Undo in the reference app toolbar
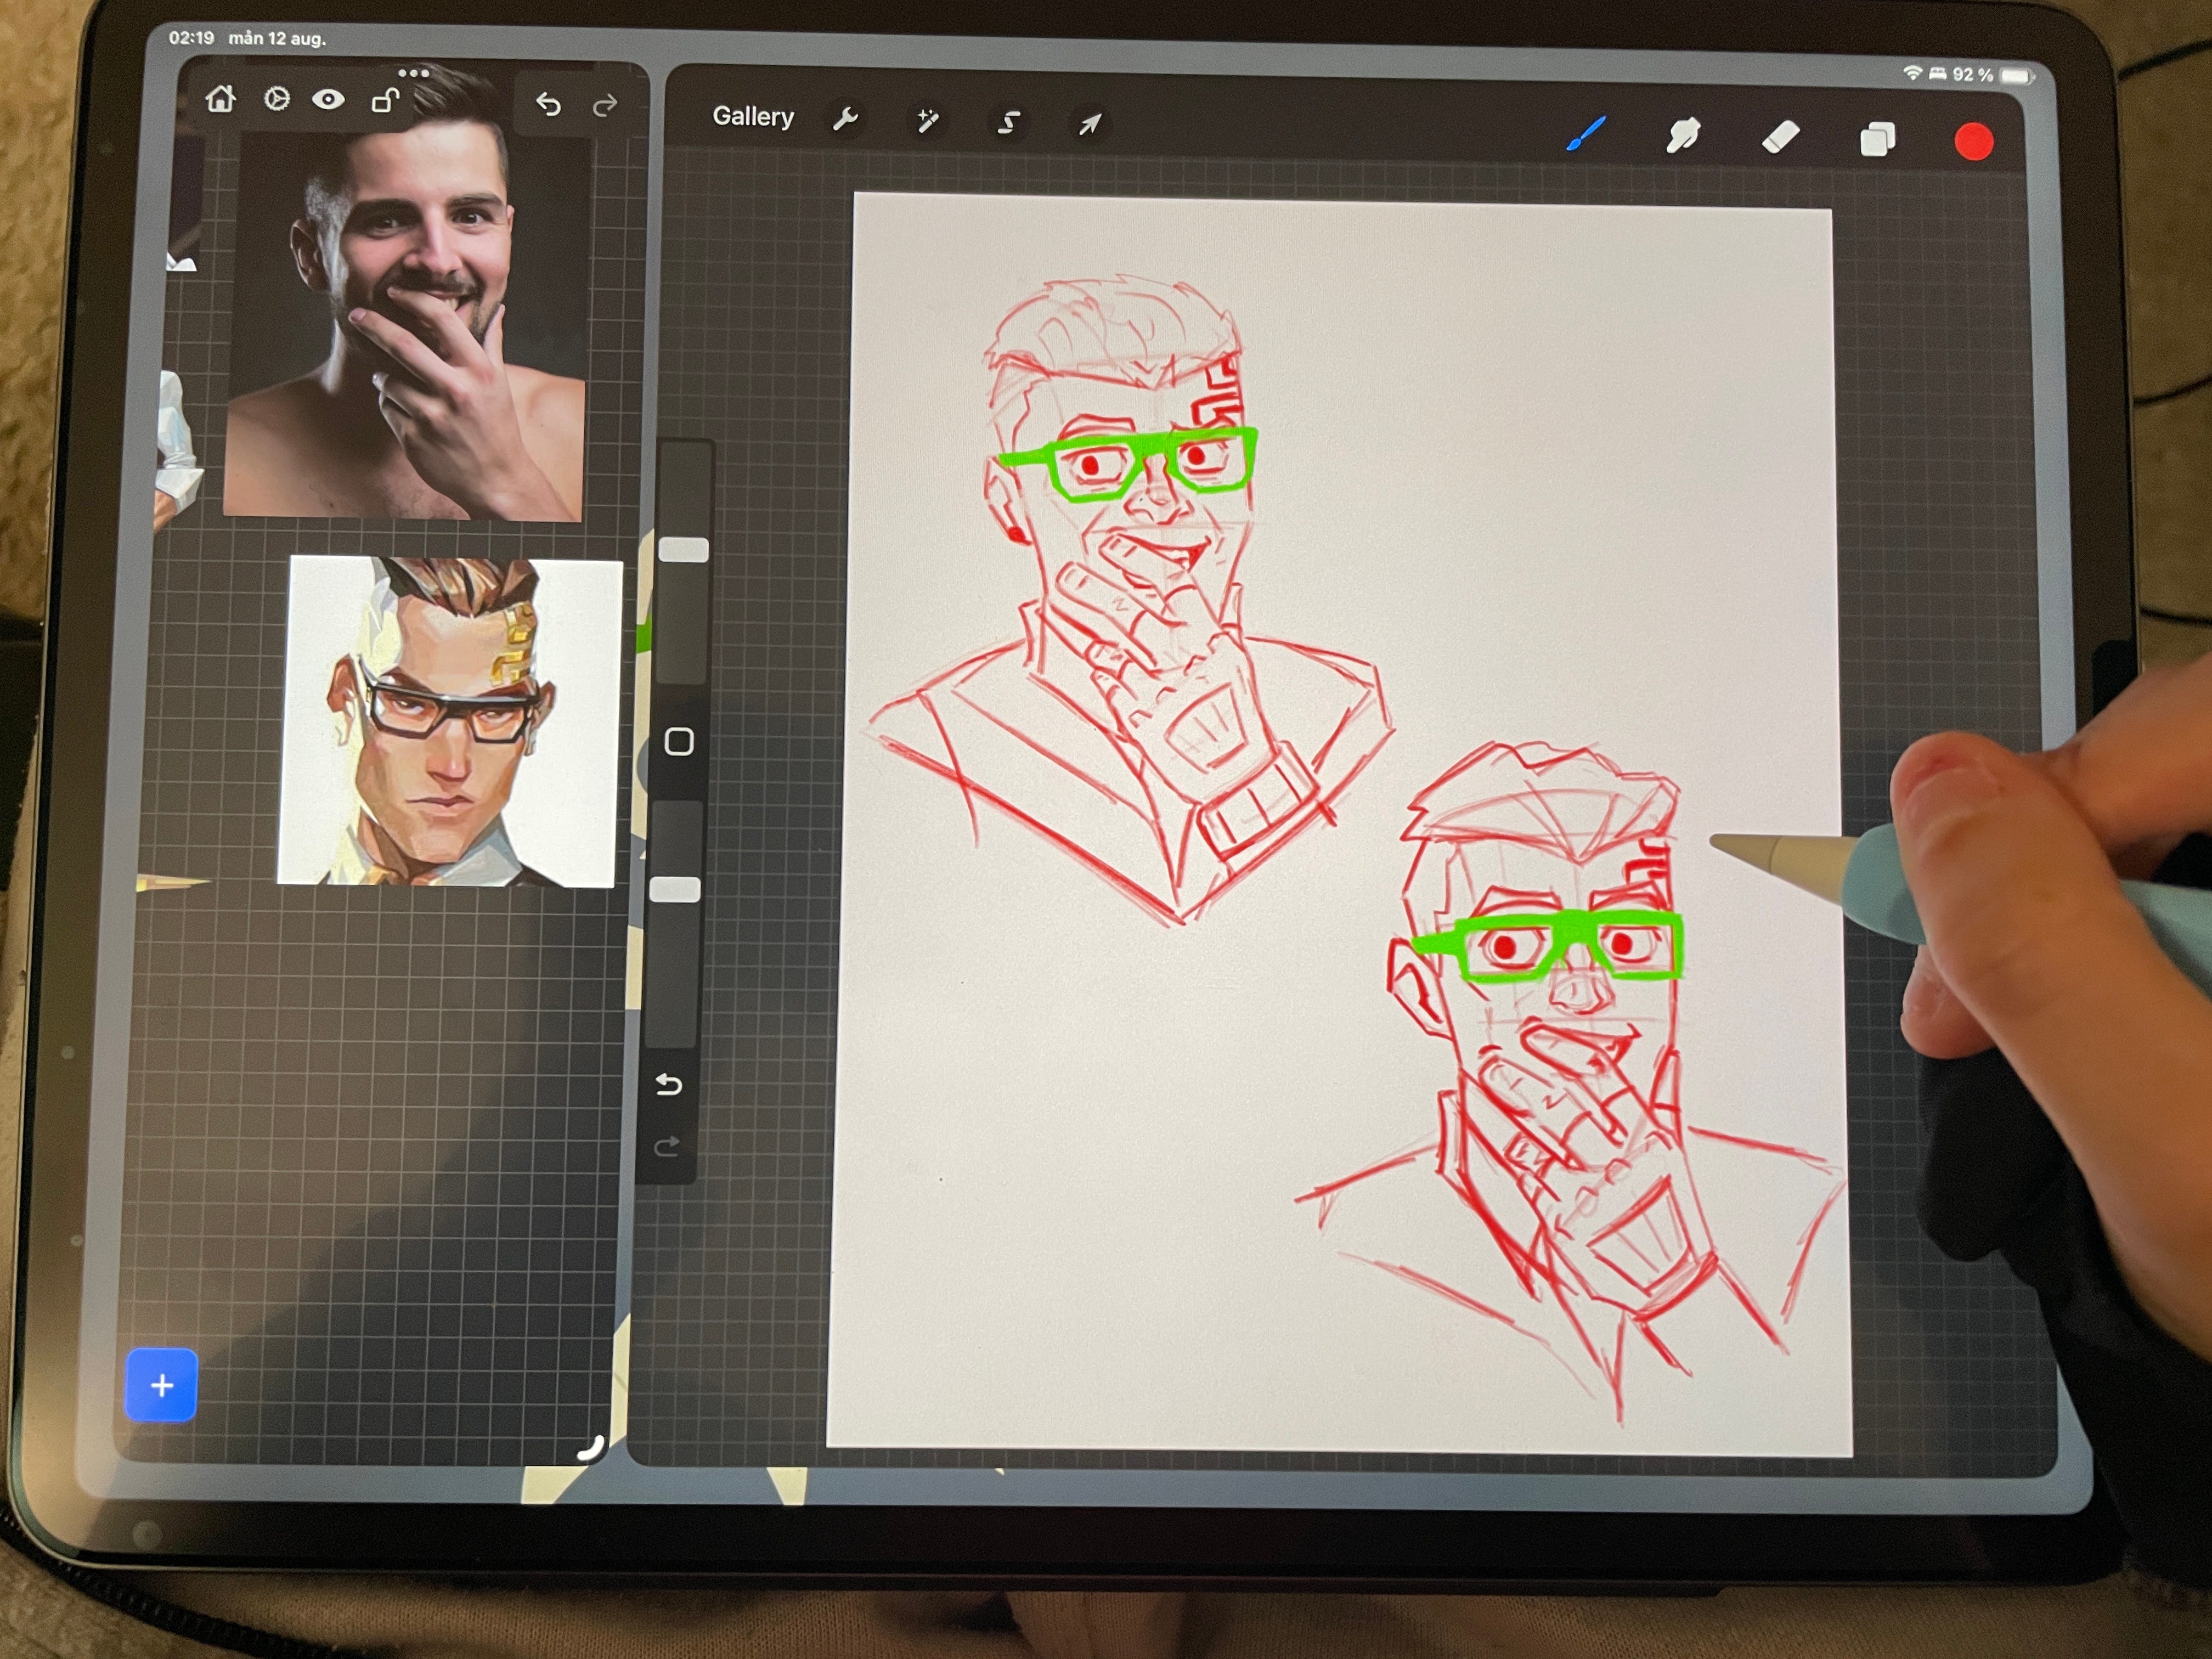The width and height of the screenshot is (2212, 1659). pyautogui.click(x=548, y=103)
